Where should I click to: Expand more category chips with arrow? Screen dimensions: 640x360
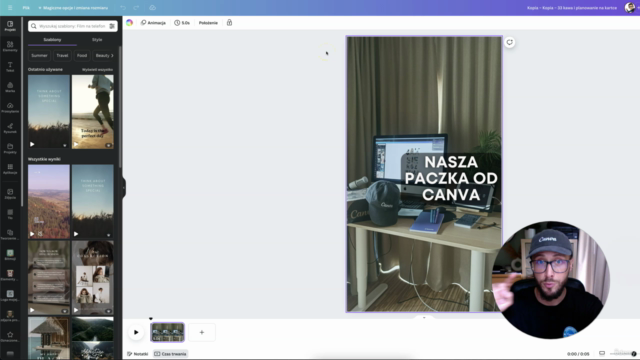112,56
